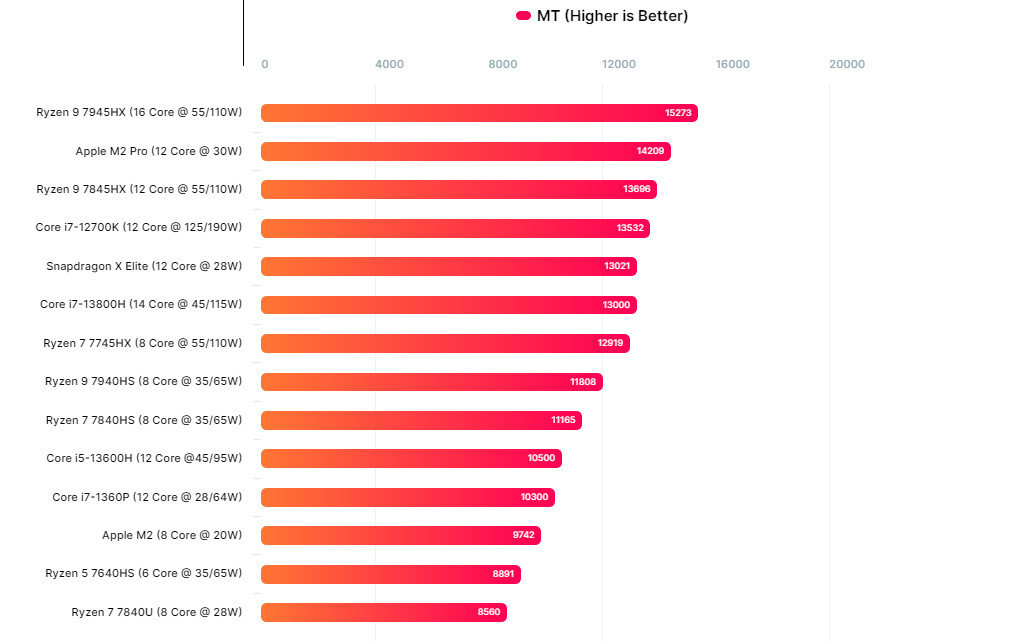Click the 20000 x-axis tick label
The width and height of the screenshot is (1012, 644).
[847, 64]
